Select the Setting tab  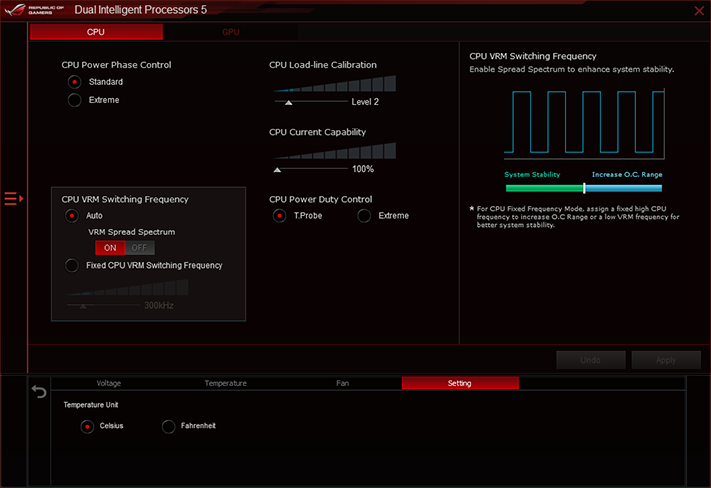tap(460, 383)
